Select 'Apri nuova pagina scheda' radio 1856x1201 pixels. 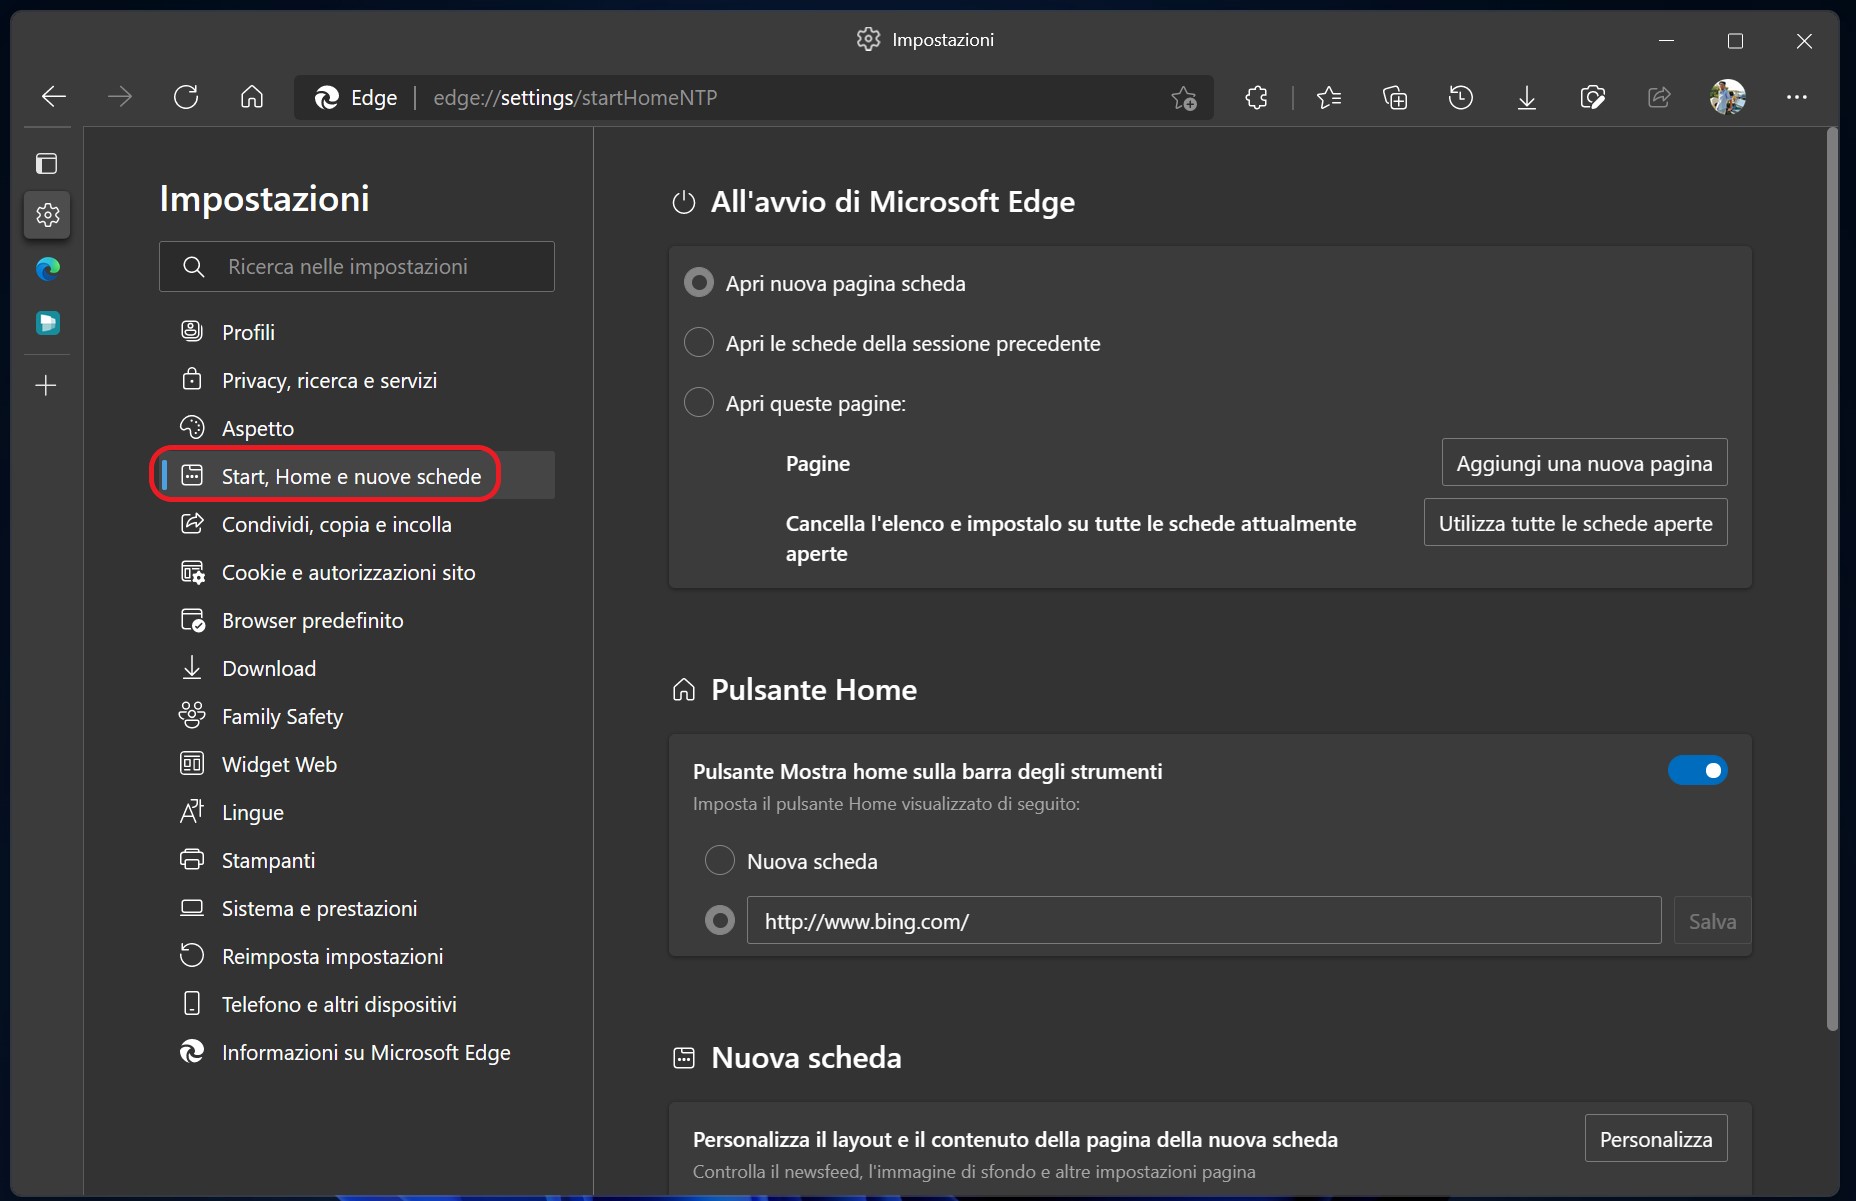click(699, 283)
